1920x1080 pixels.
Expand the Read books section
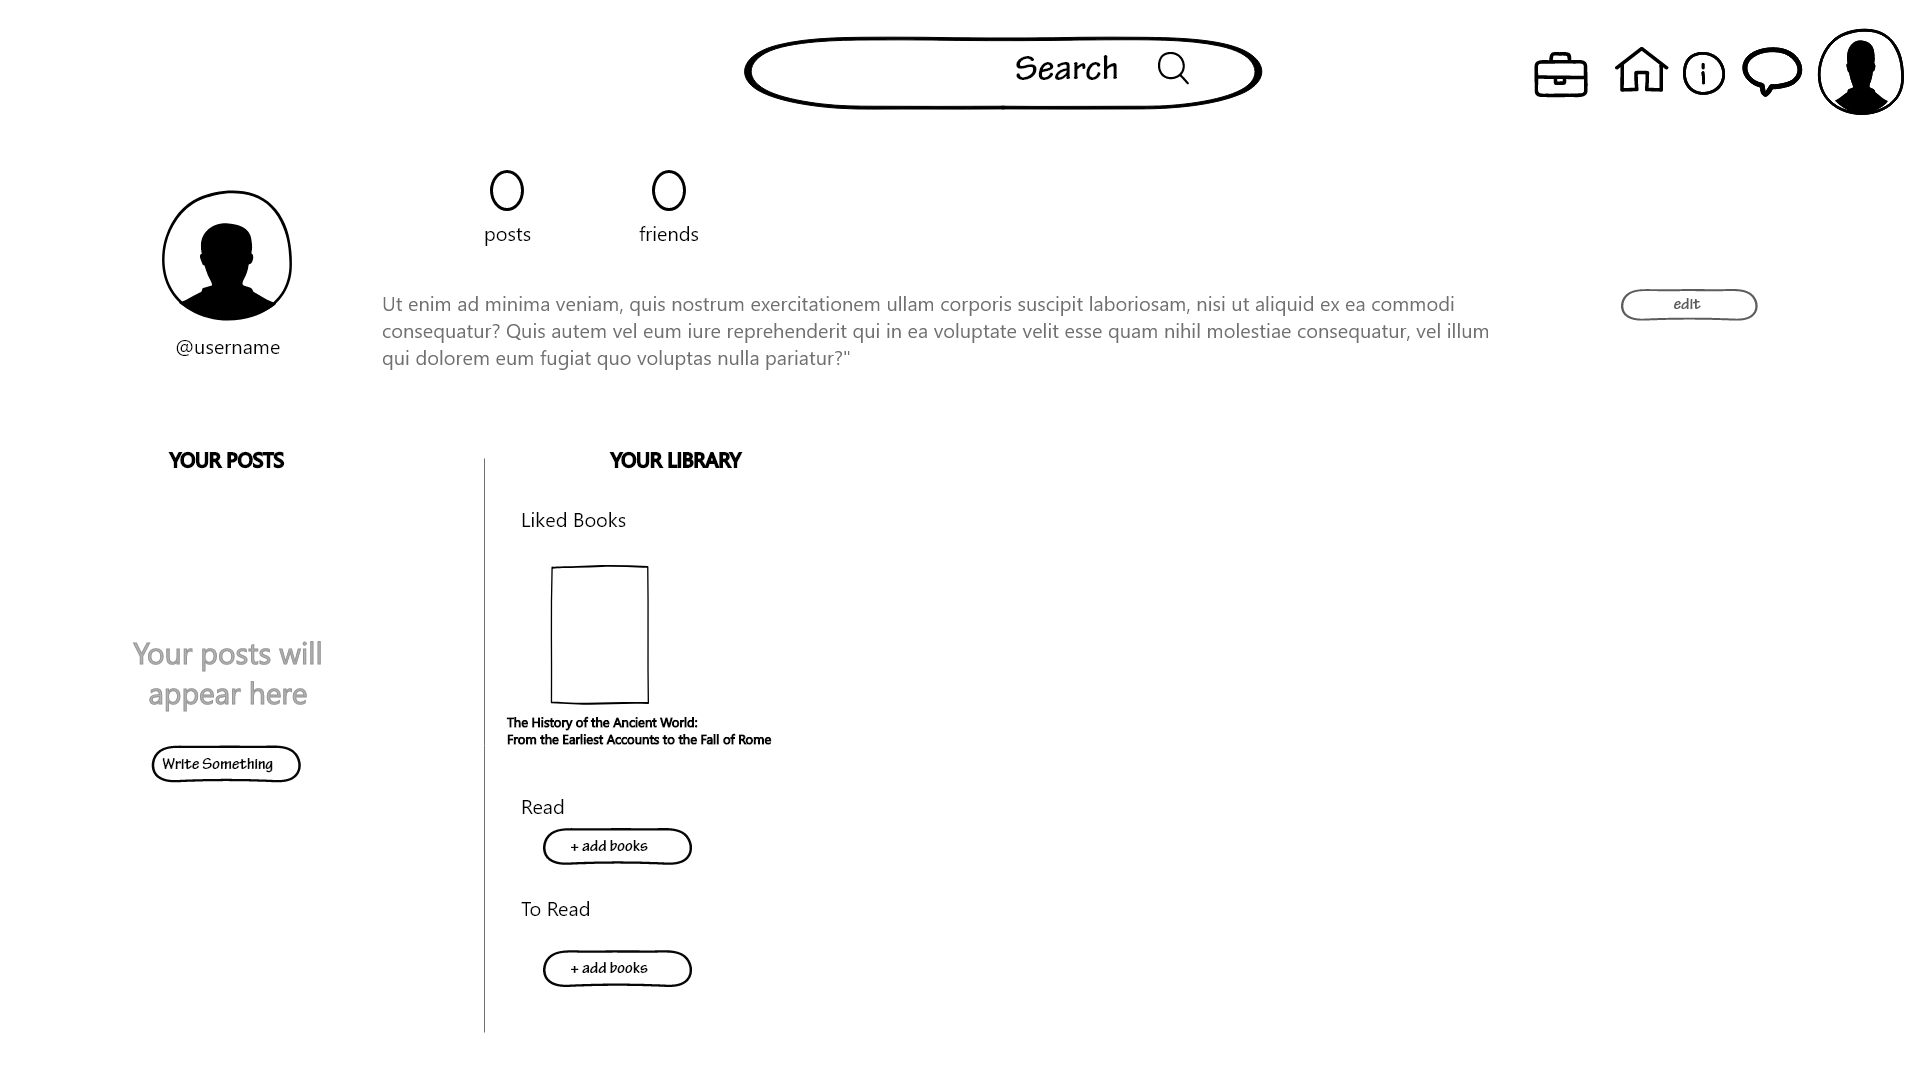542,806
